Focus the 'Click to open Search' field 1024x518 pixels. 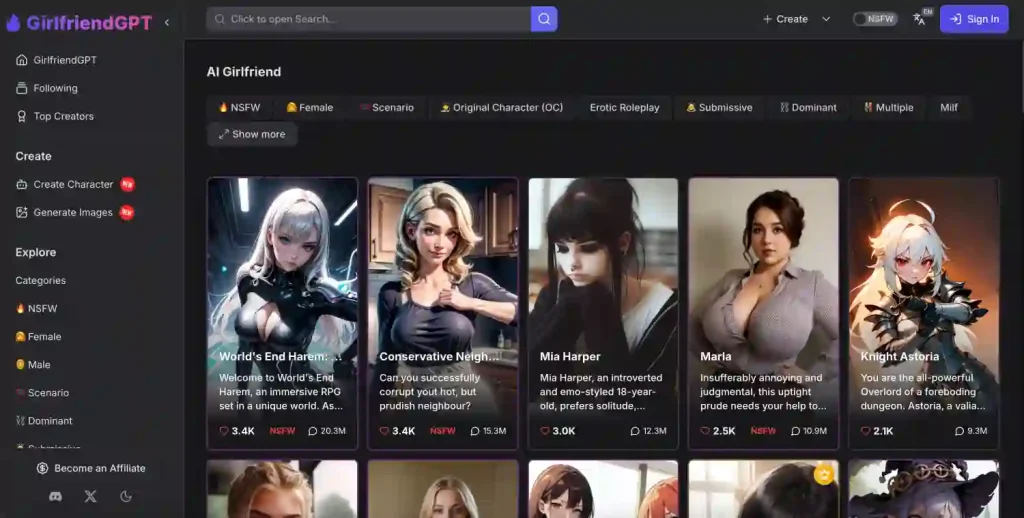(369, 19)
